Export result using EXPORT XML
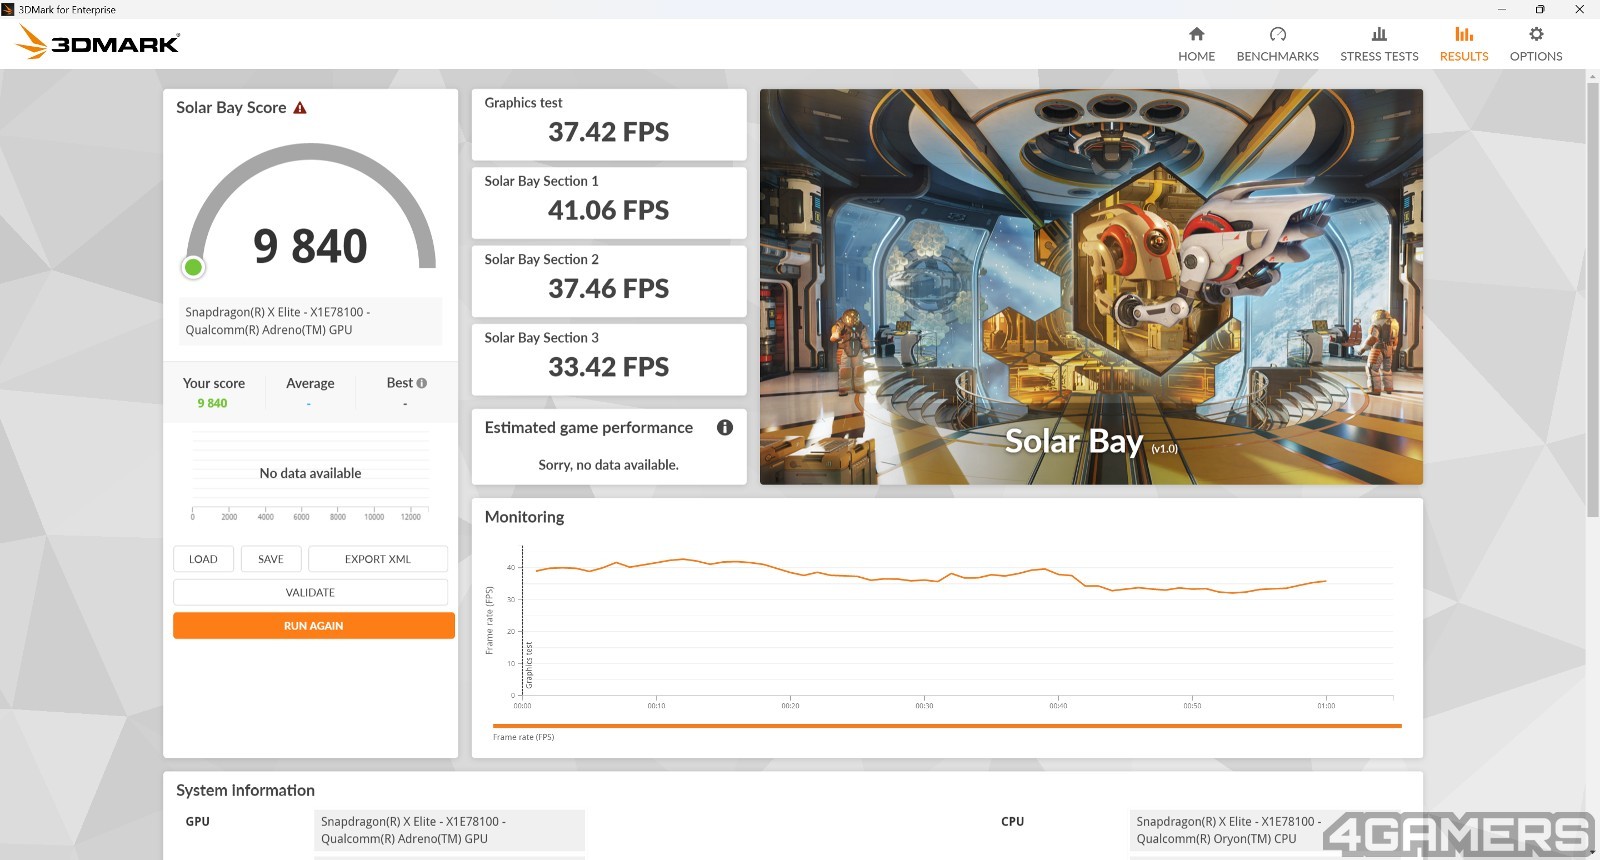 pyautogui.click(x=378, y=559)
